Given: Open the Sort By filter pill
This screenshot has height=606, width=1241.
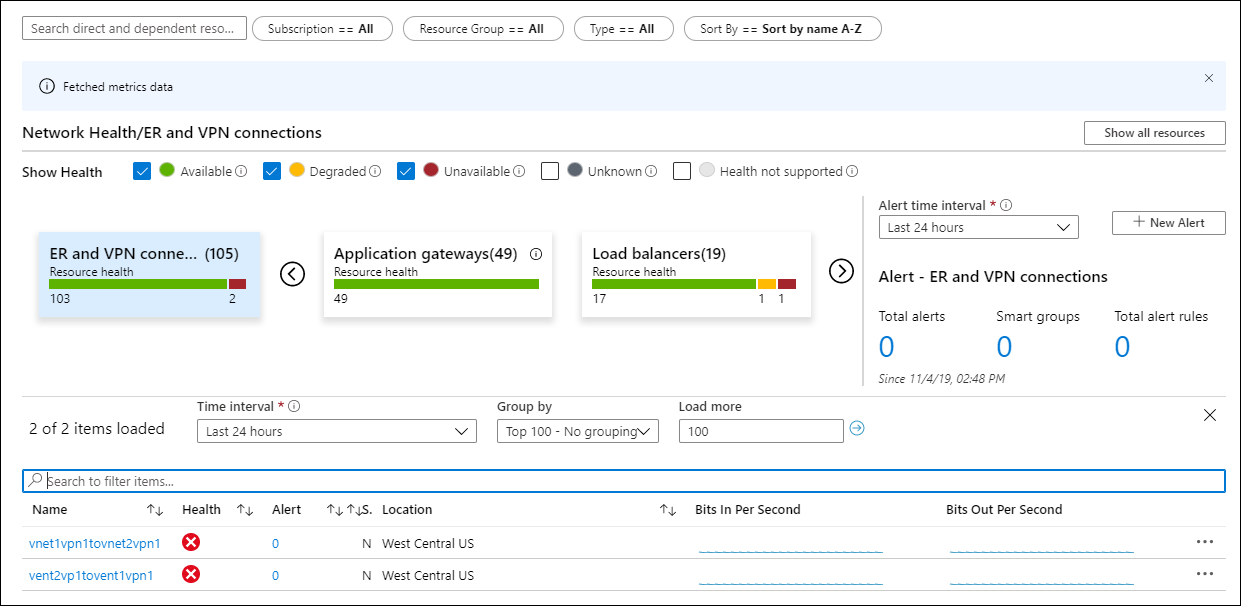Looking at the screenshot, I should pyautogui.click(x=782, y=29).
